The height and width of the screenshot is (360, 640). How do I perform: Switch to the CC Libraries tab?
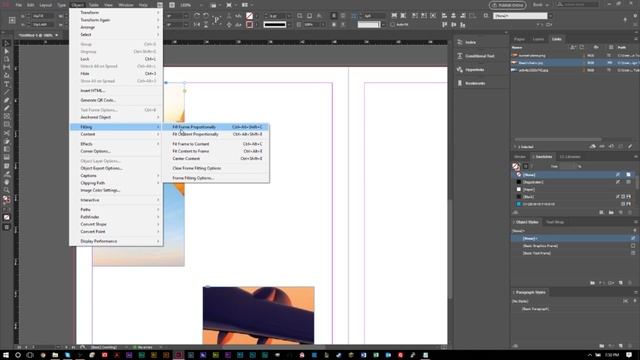click(x=570, y=157)
